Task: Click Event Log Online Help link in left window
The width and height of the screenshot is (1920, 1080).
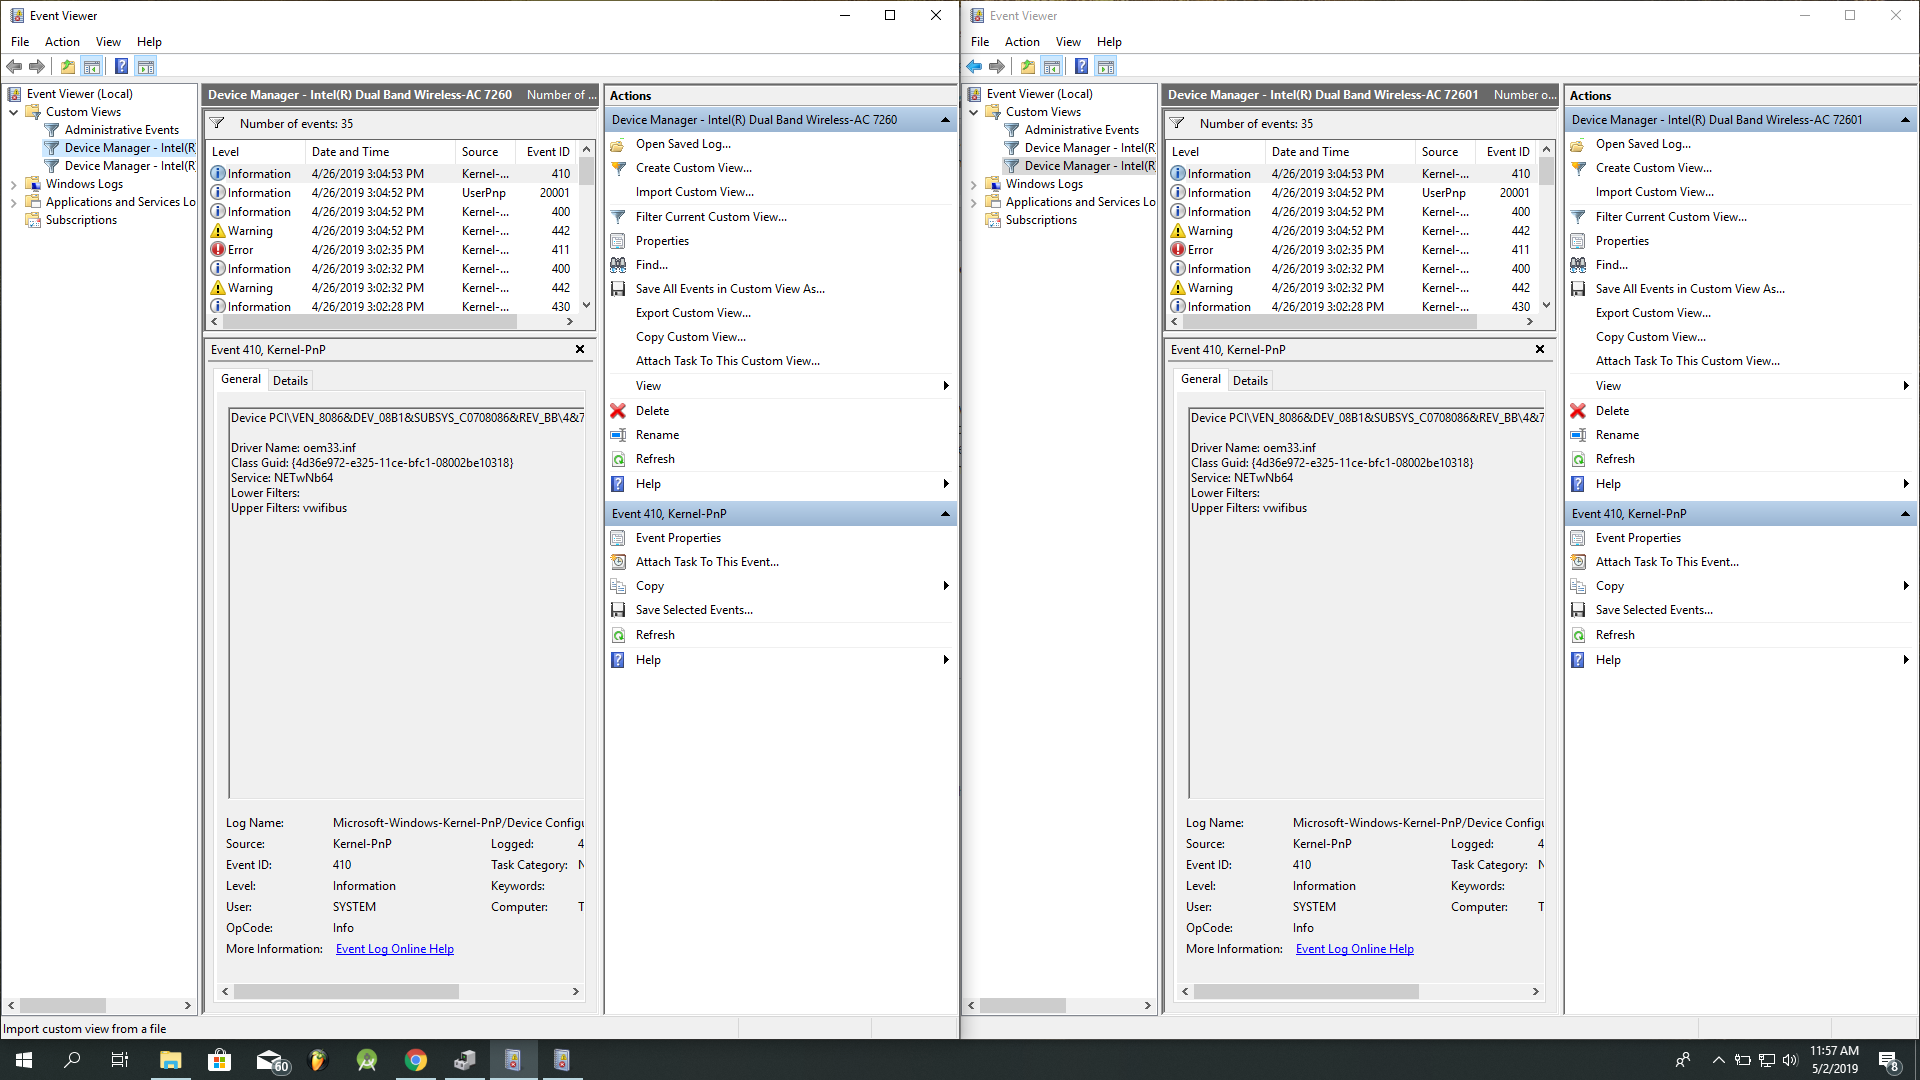Action: coord(395,949)
